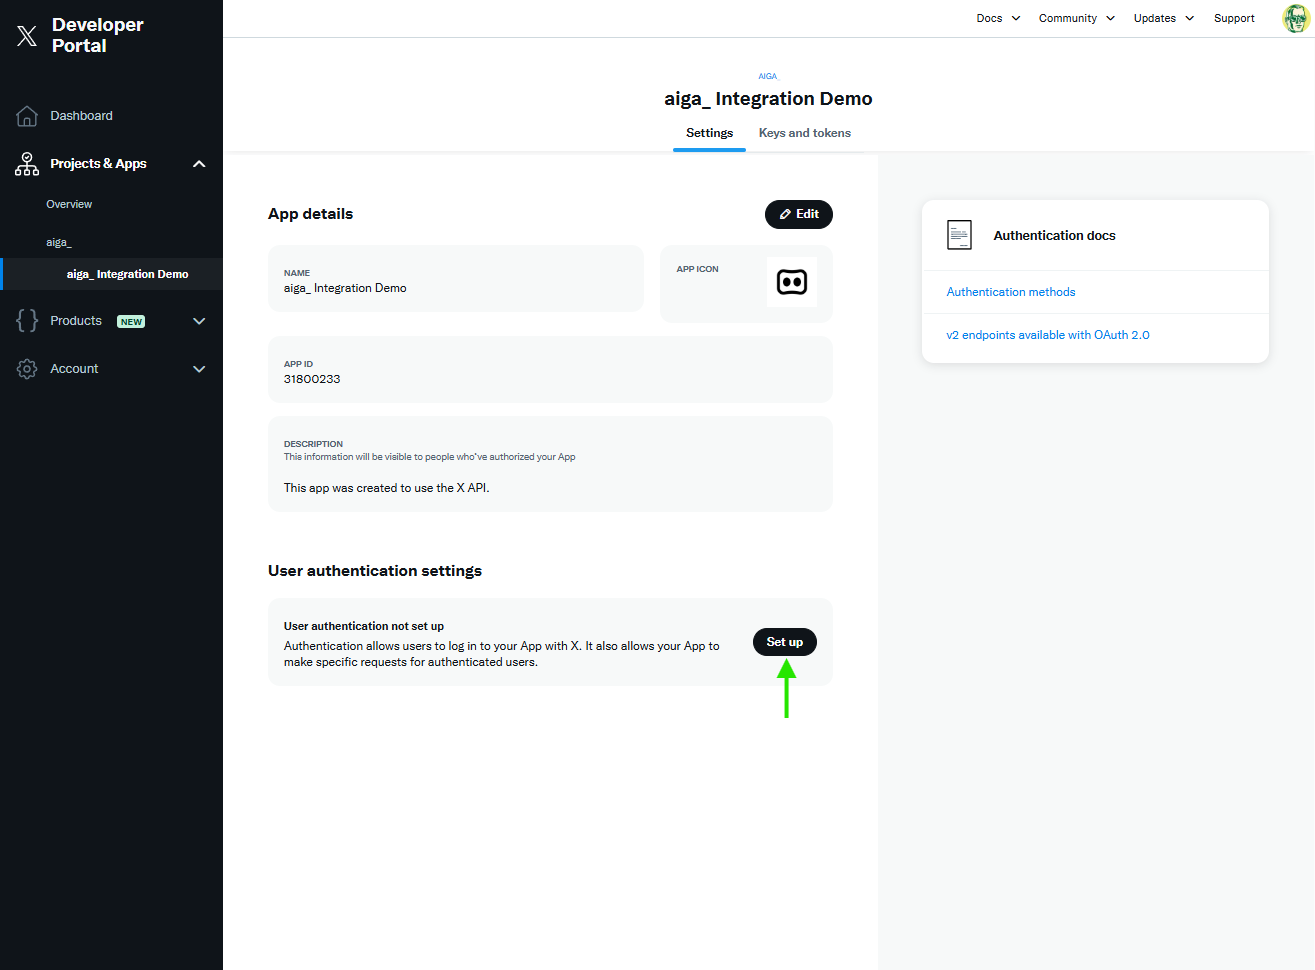Image resolution: width=1315 pixels, height=970 pixels.
Task: Open Overview under Projects & Apps
Action: coord(69,204)
